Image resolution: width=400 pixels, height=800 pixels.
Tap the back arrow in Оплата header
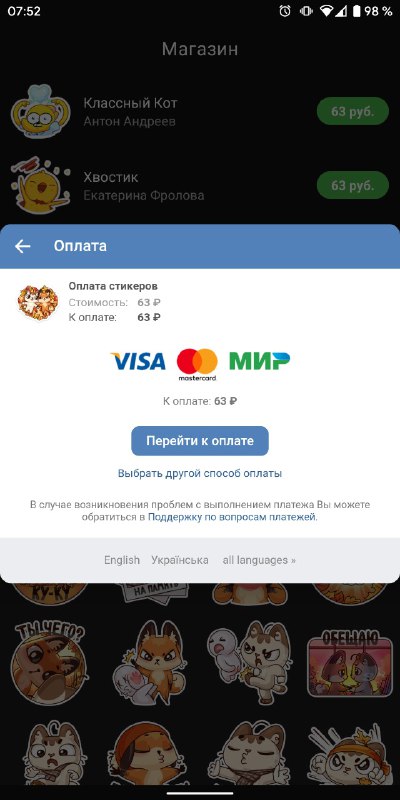coord(22,246)
